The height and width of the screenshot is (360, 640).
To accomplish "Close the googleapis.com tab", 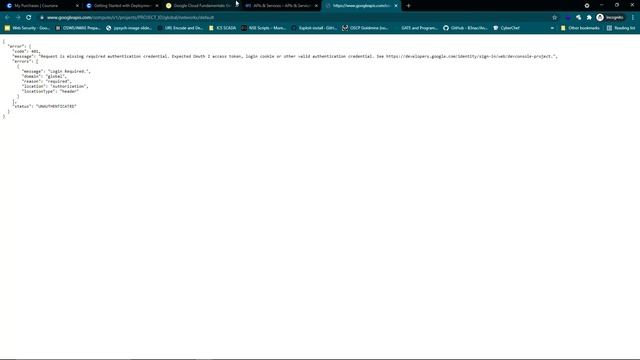I will [396, 6].
